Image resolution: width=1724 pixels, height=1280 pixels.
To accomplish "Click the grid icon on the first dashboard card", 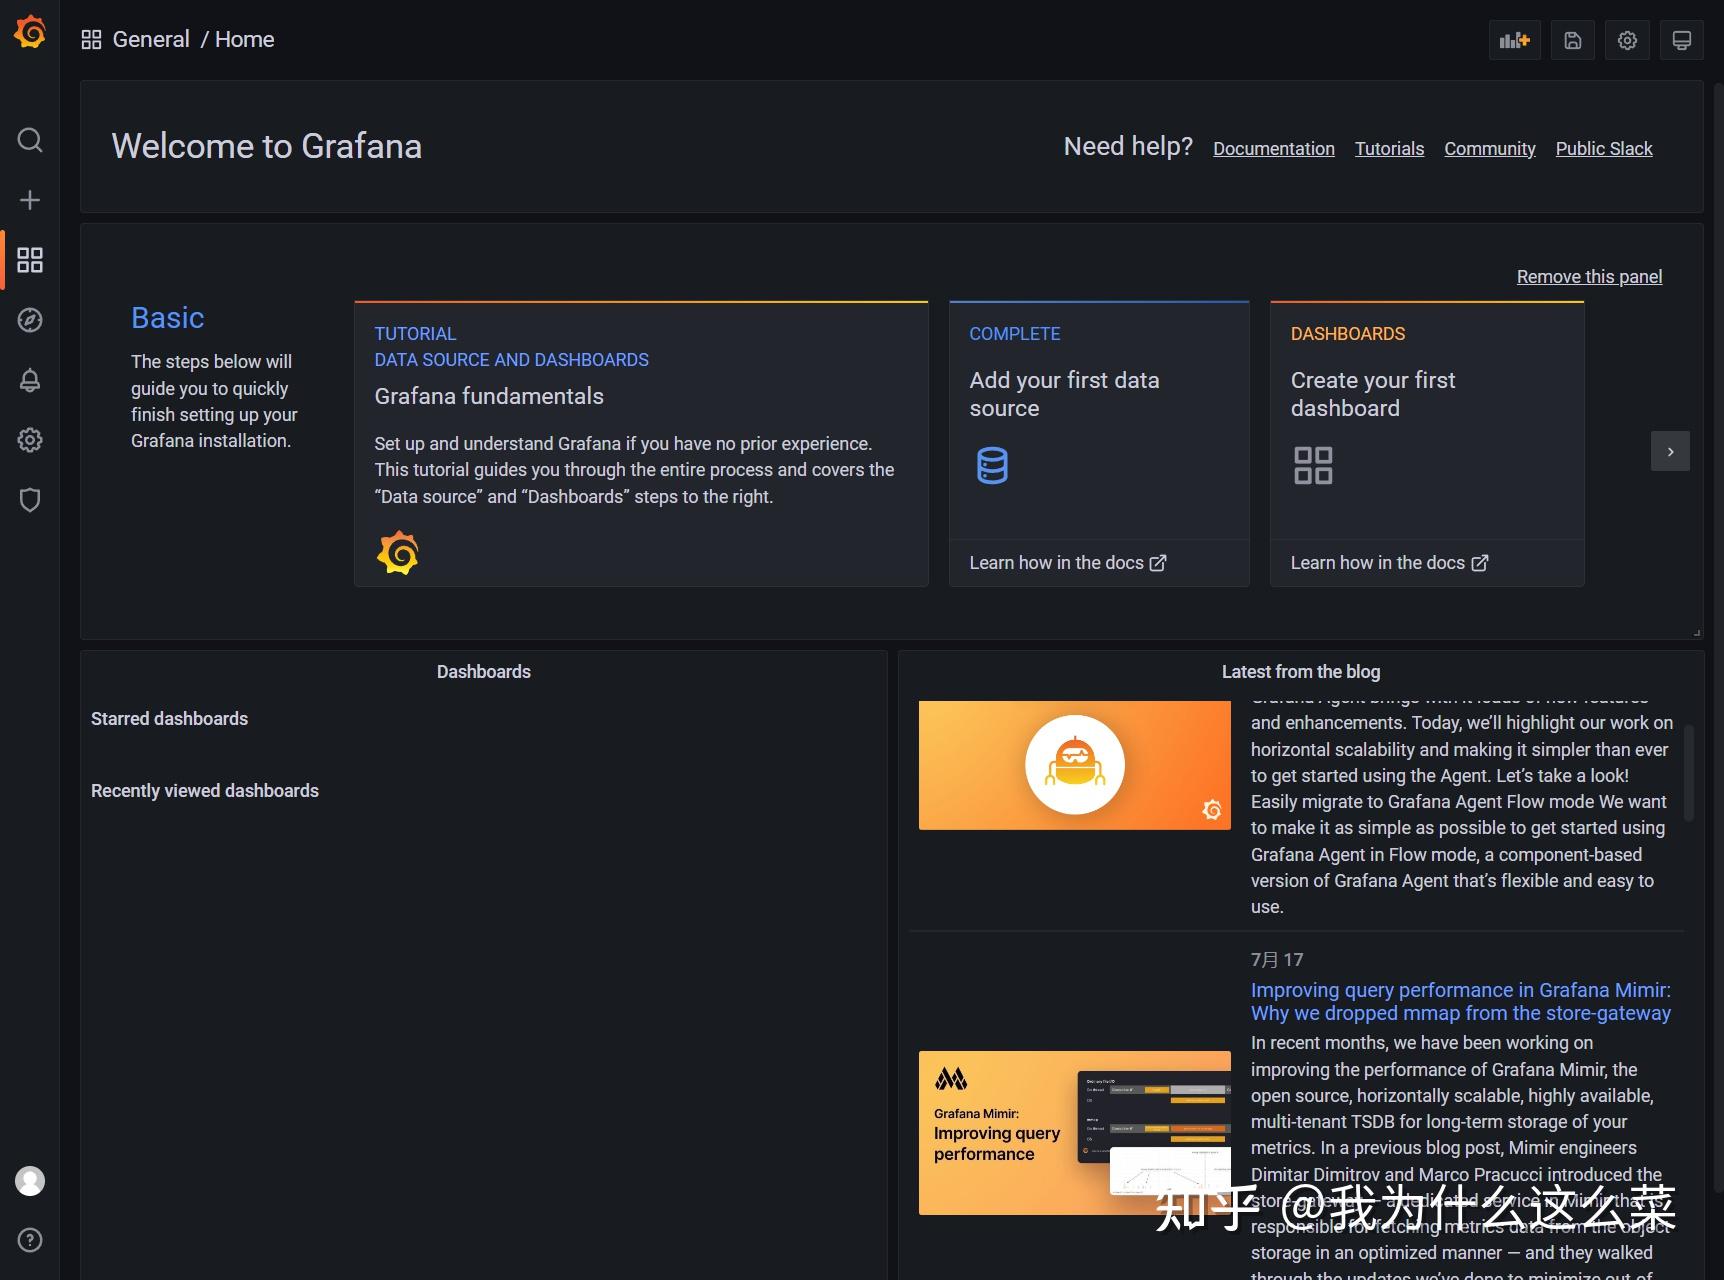I will [x=1313, y=465].
